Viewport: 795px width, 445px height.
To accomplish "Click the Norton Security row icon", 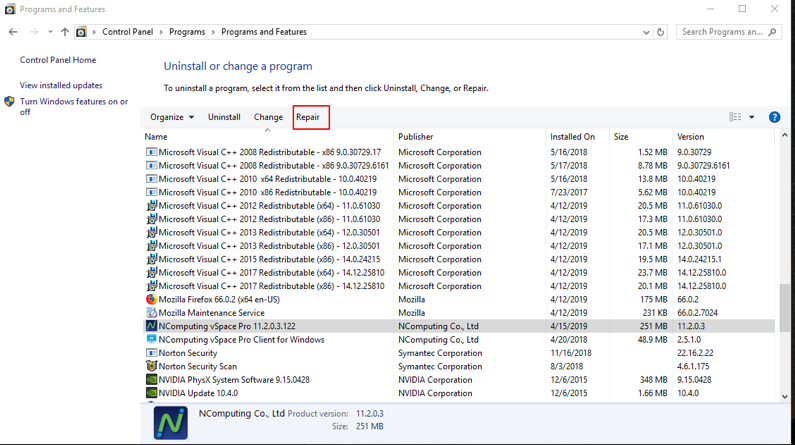I will pos(151,353).
